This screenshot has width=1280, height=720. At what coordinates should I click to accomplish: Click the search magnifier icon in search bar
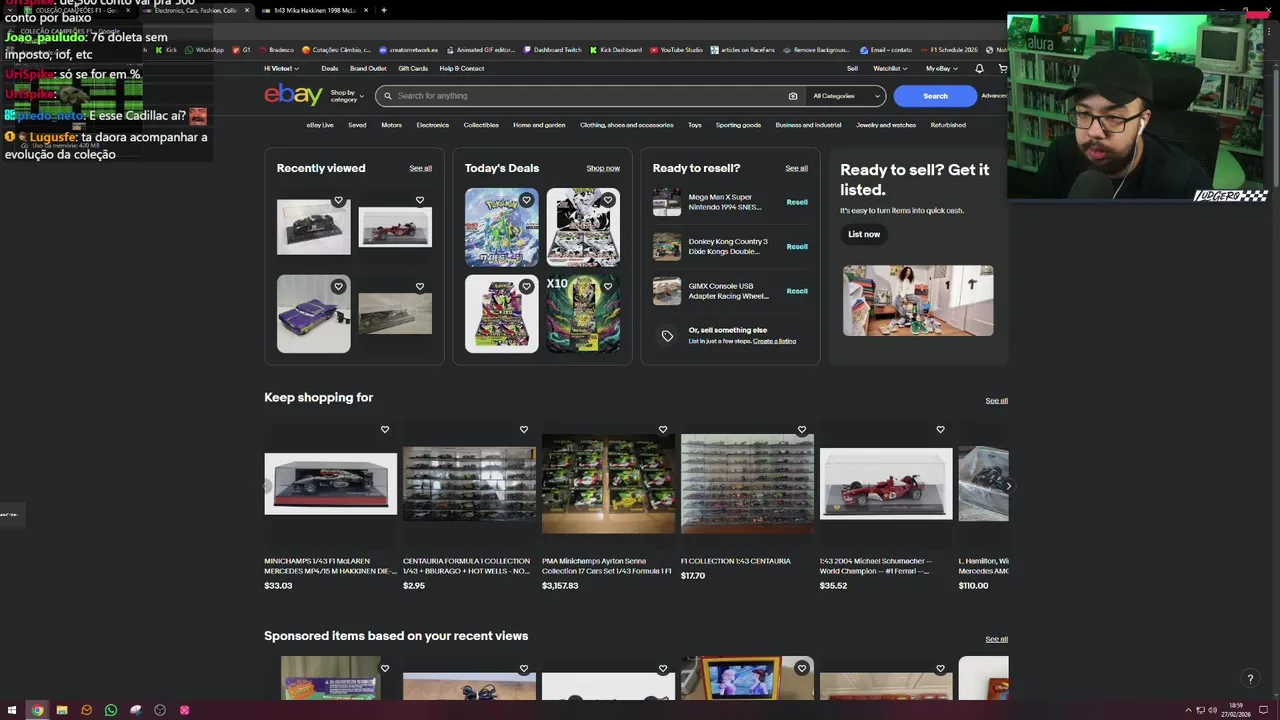coord(387,96)
